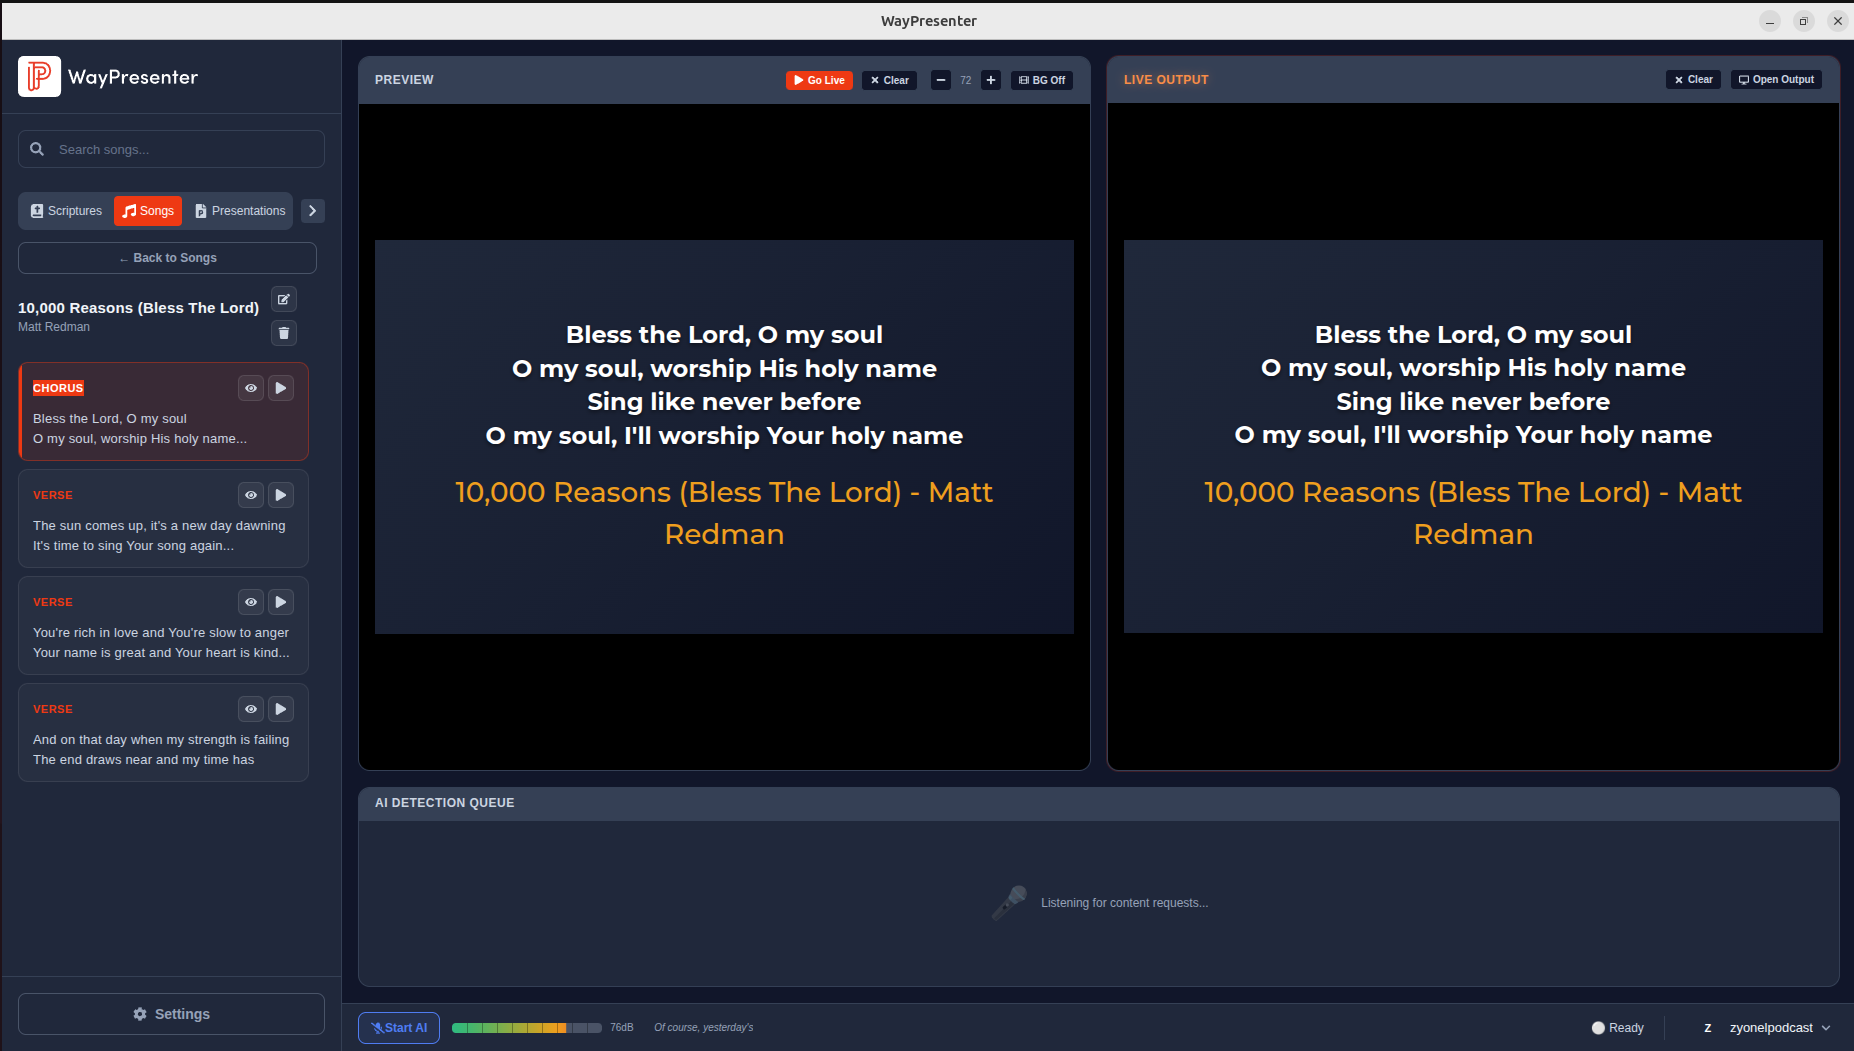1854x1051 pixels.
Task: Play the Chorus slide live
Action: coord(281,388)
